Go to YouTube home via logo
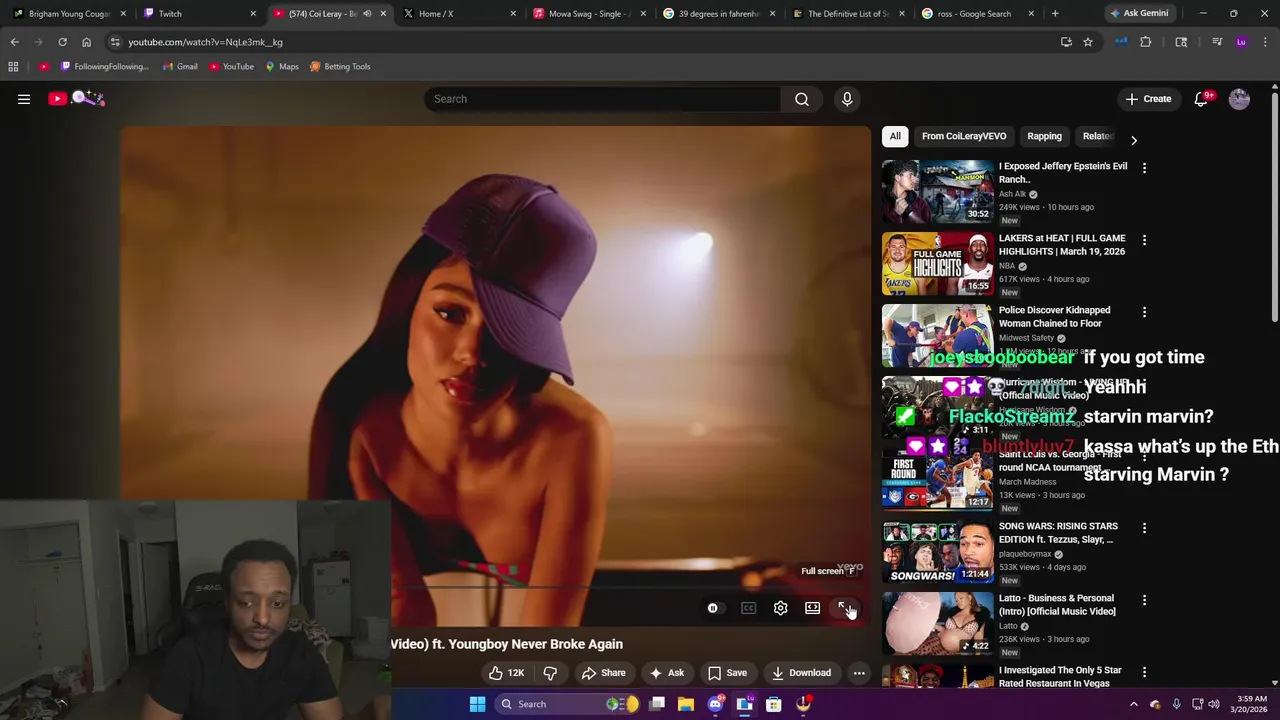Viewport: 1280px width, 720px height. point(76,98)
